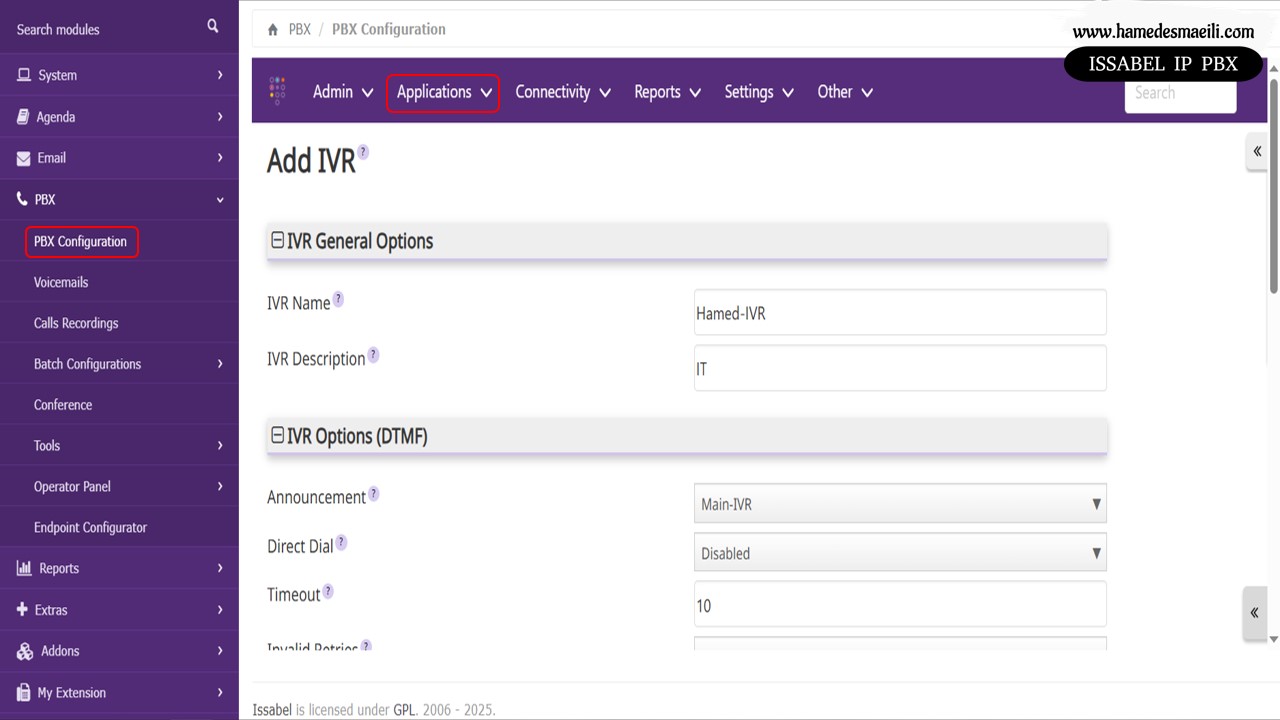Collapse the IVR General Options section

pos(278,241)
